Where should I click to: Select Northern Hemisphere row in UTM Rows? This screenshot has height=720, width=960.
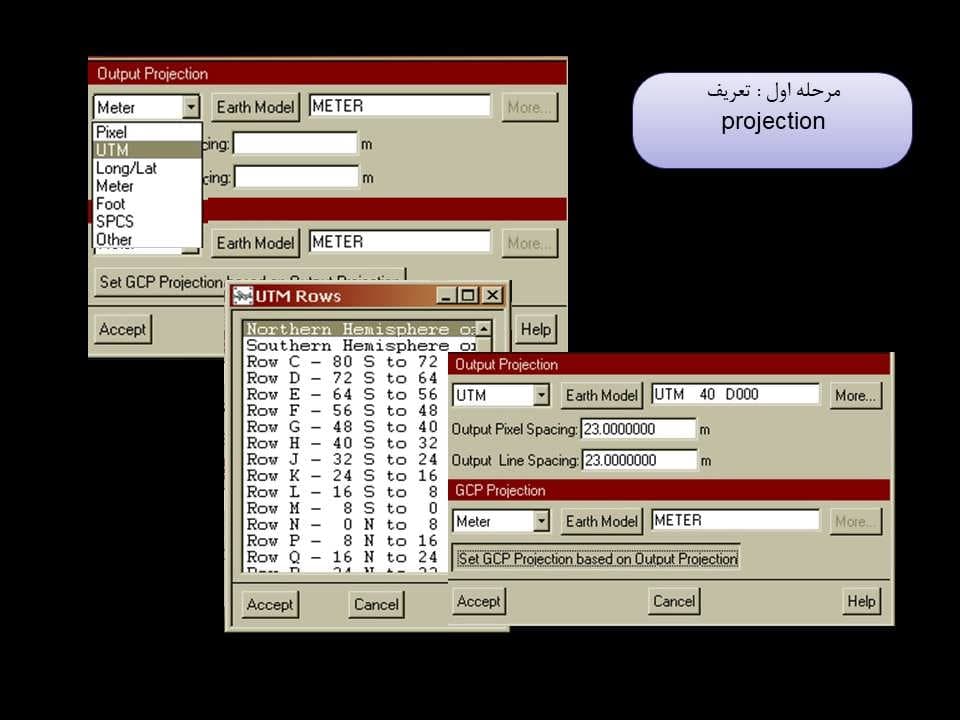tap(361, 329)
